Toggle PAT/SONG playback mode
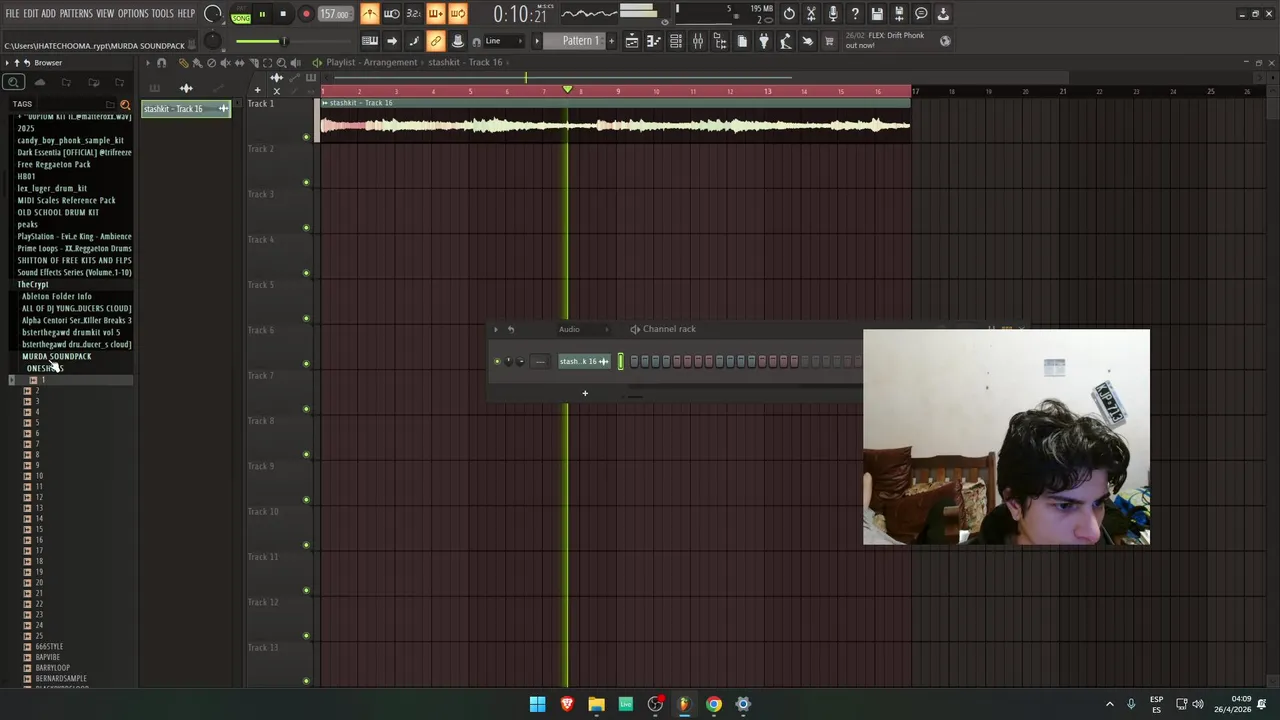The height and width of the screenshot is (720, 1280). pos(241,14)
